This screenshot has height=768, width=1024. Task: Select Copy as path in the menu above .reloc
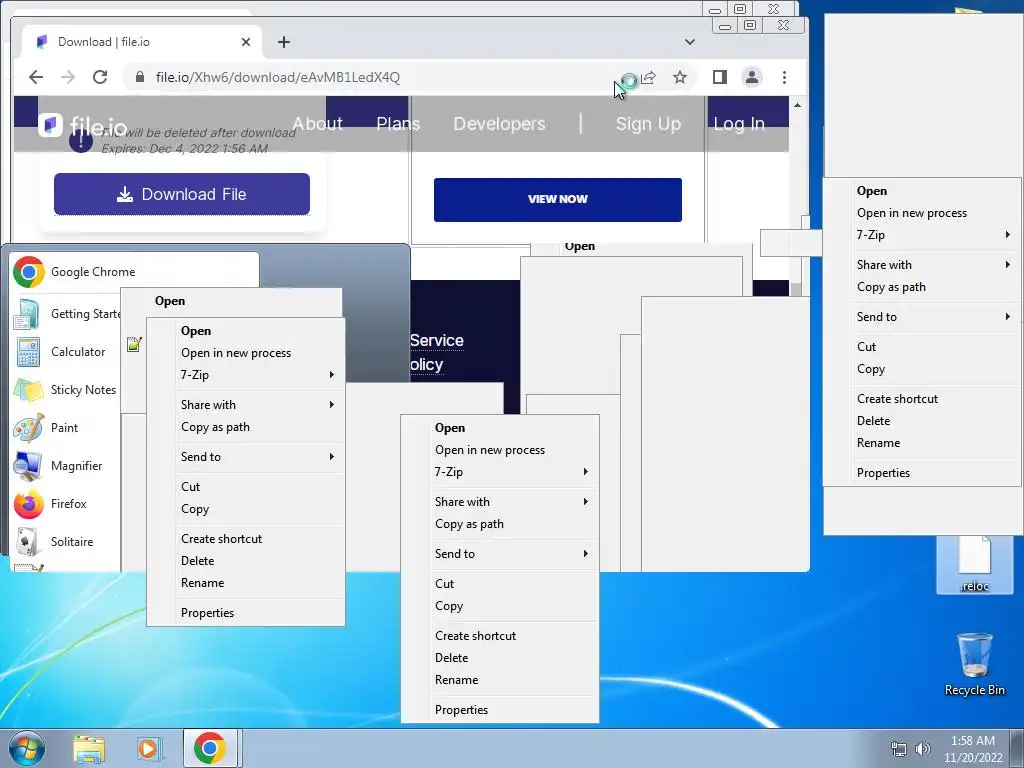coord(922,287)
